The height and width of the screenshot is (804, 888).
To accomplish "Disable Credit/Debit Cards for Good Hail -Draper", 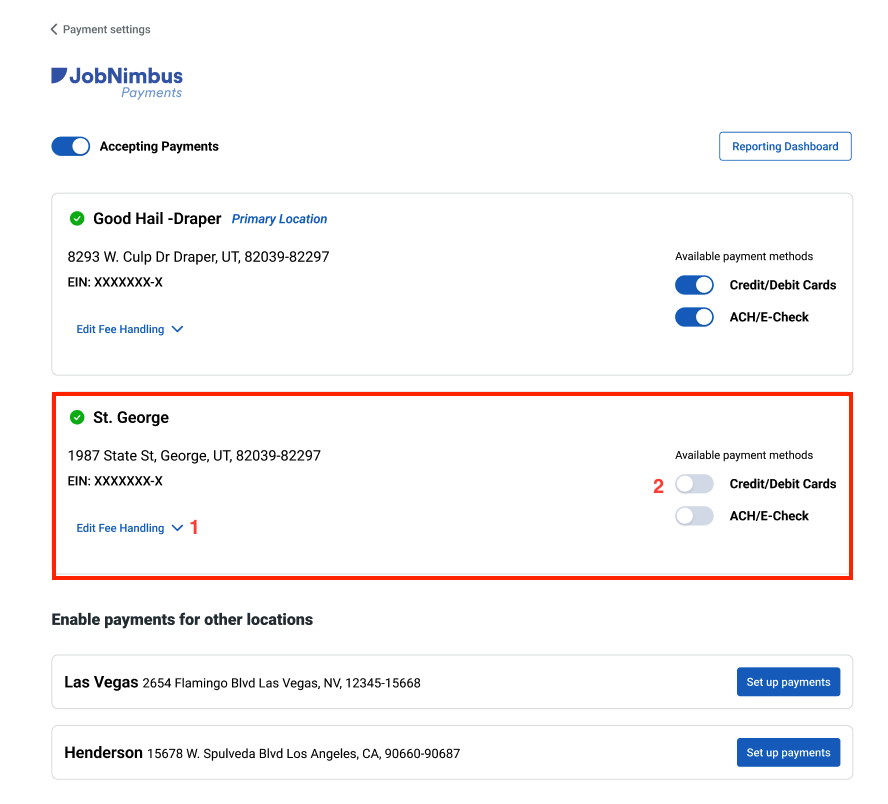I will coord(694,284).
